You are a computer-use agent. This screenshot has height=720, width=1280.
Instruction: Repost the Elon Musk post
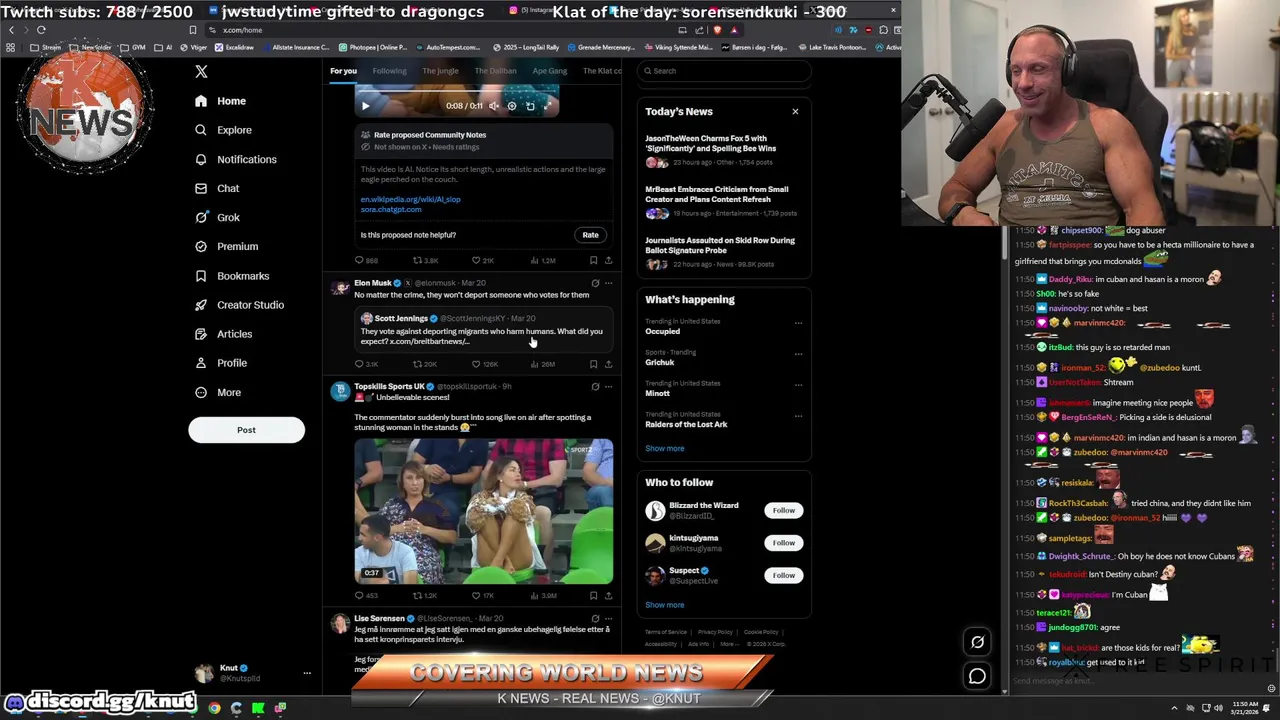click(425, 364)
